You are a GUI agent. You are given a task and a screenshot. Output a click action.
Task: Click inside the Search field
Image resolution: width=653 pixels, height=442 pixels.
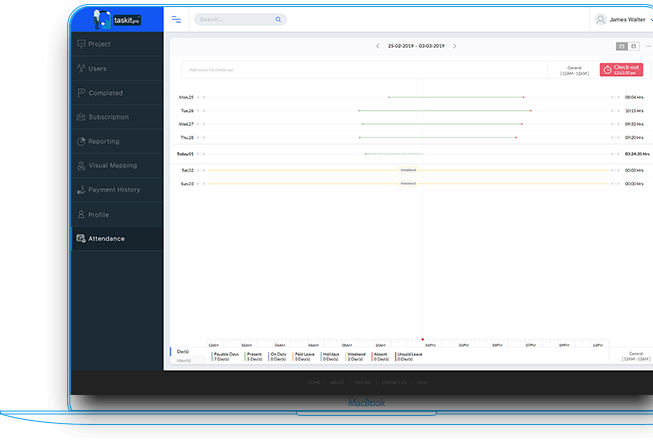tap(240, 19)
